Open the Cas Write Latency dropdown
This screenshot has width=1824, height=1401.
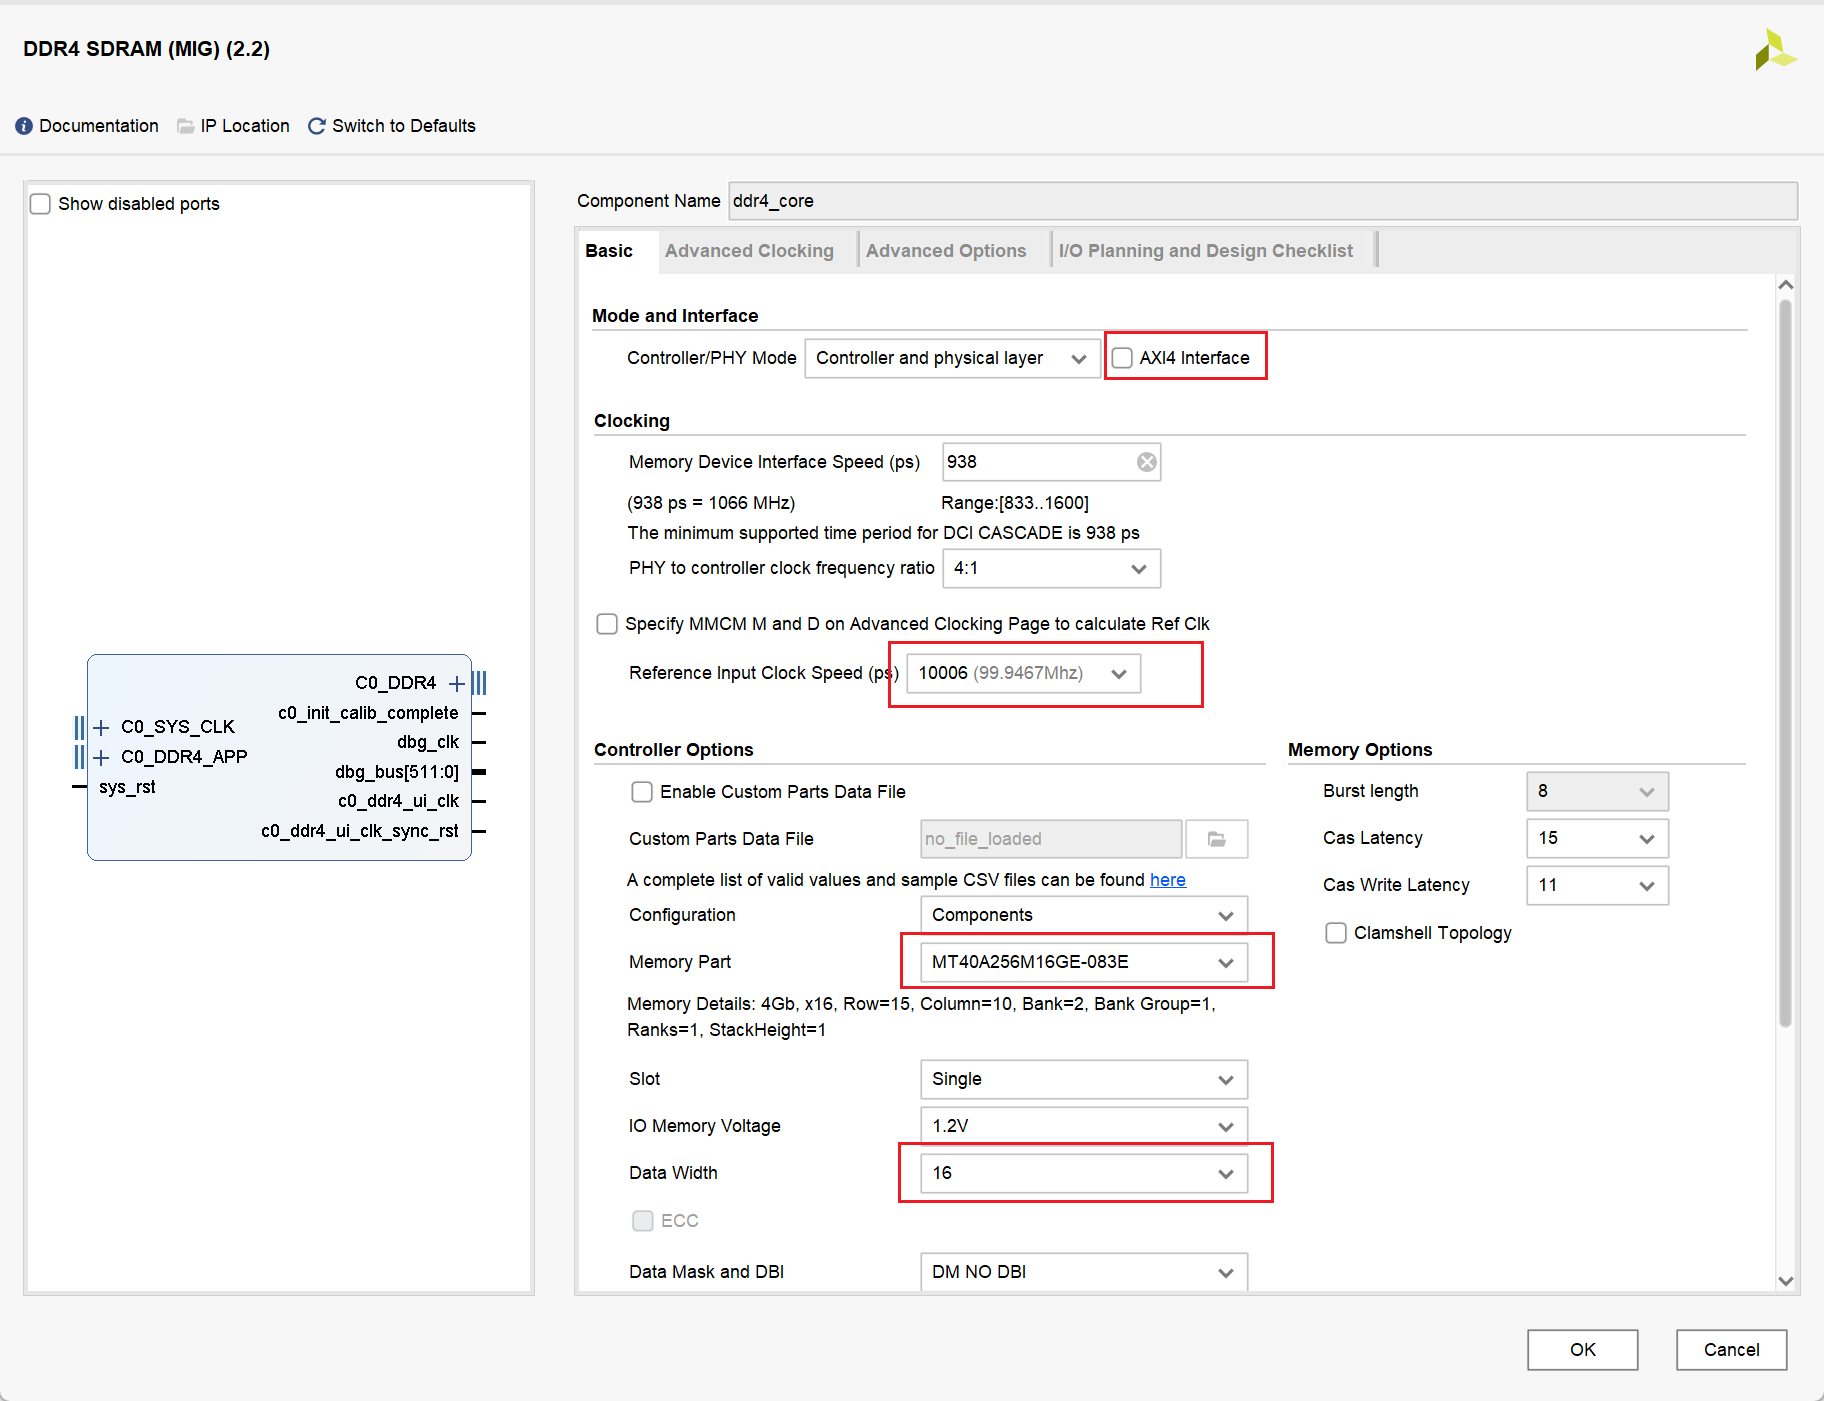1597,885
